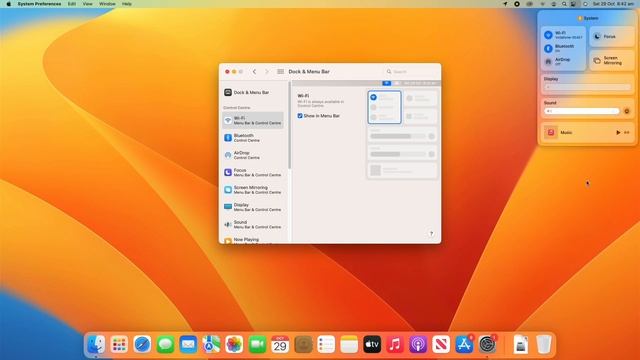Open System Preferences menu in menu bar
640x360 pixels.
click(39, 4)
